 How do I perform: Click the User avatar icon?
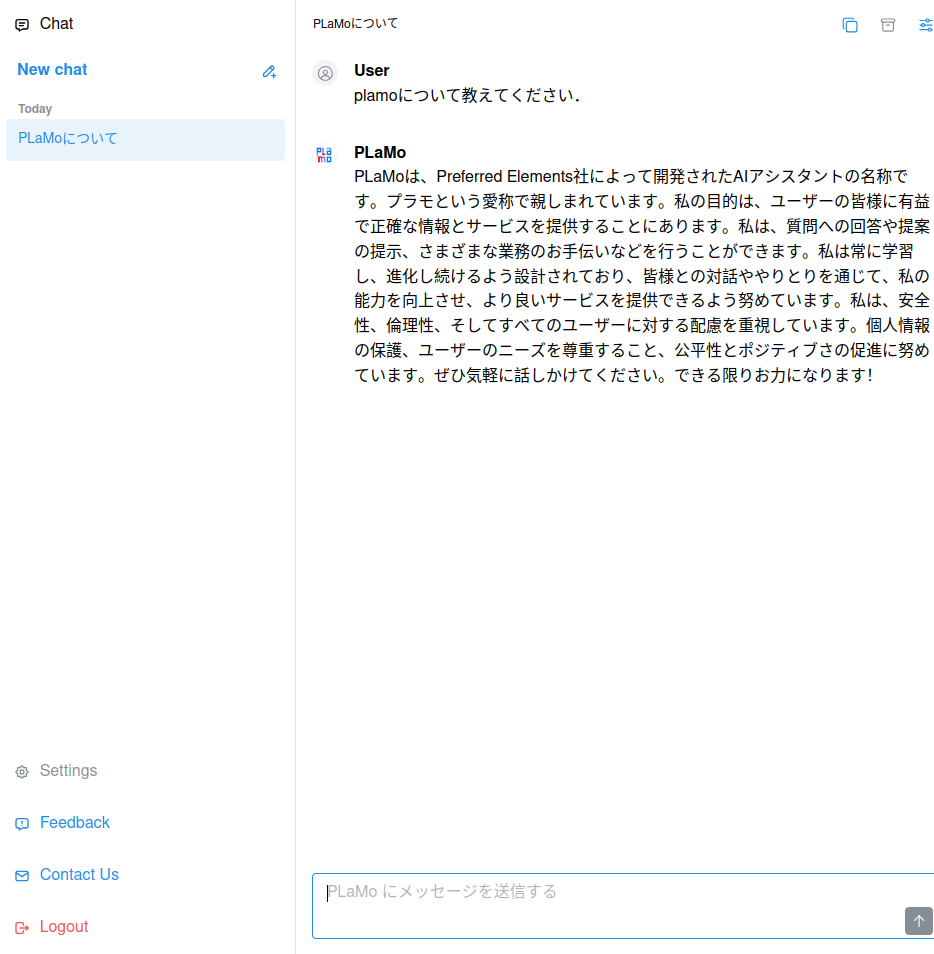(325, 74)
